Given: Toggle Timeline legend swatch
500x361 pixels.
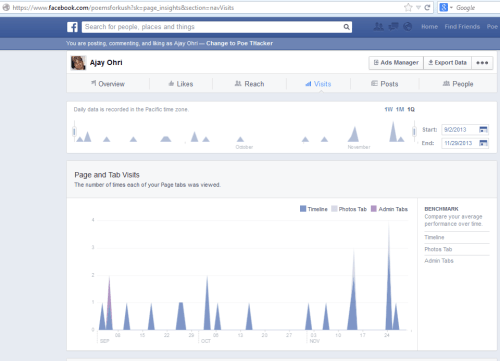Looking at the screenshot, I should tap(303, 209).
